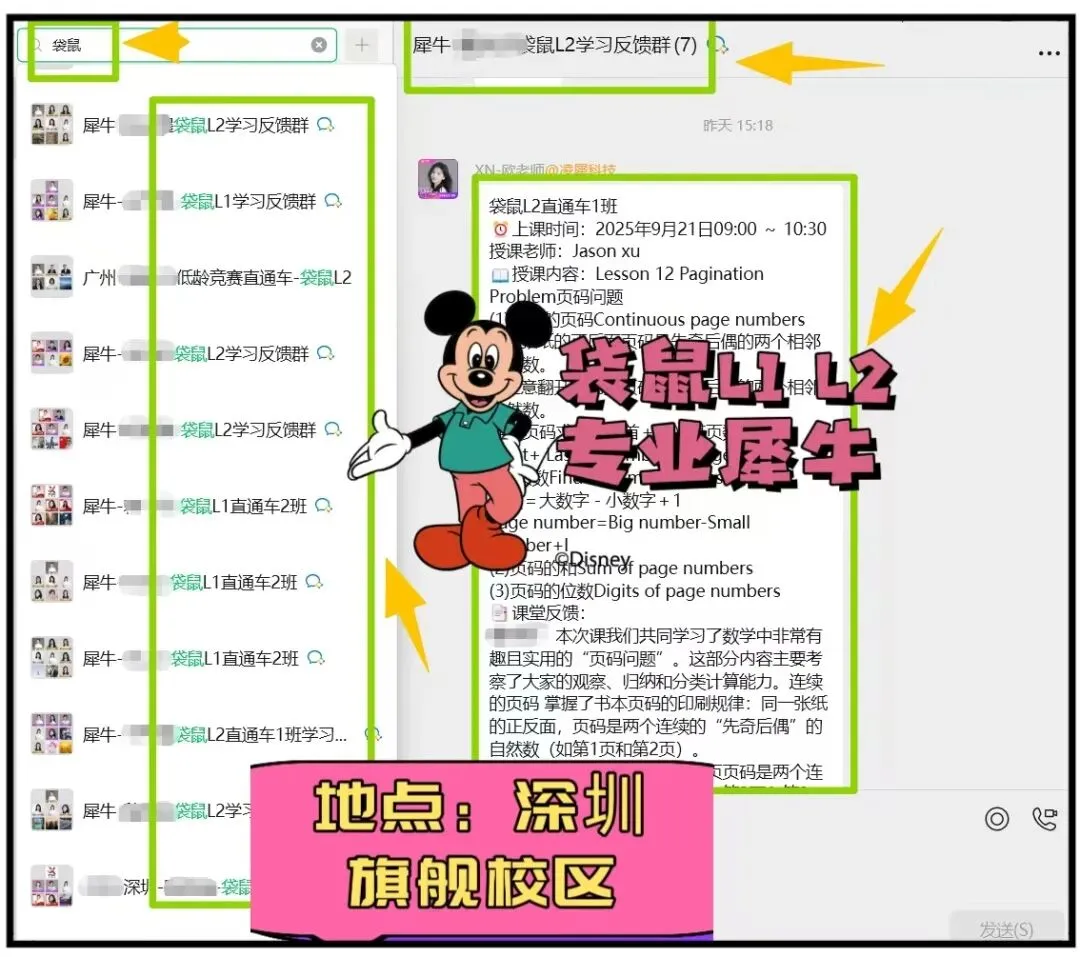Click the 发送(S) send button

pos(1006,929)
